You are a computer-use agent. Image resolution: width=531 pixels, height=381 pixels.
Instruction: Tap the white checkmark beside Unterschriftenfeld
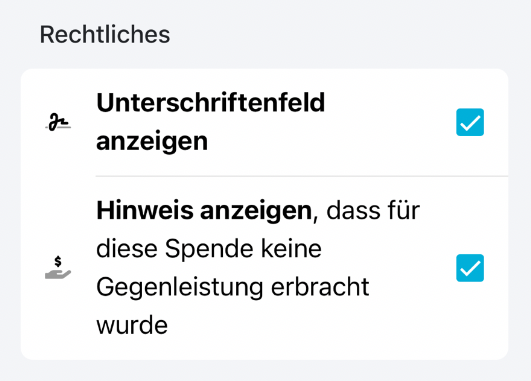(470, 123)
